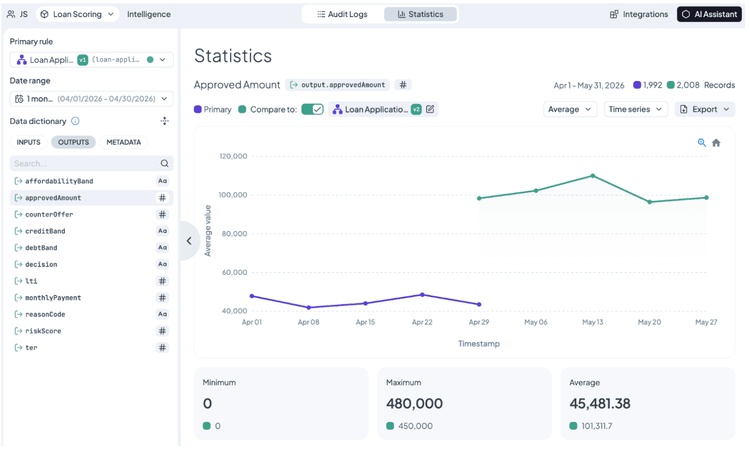Click the green comparison average 101,311.7

[596, 426]
